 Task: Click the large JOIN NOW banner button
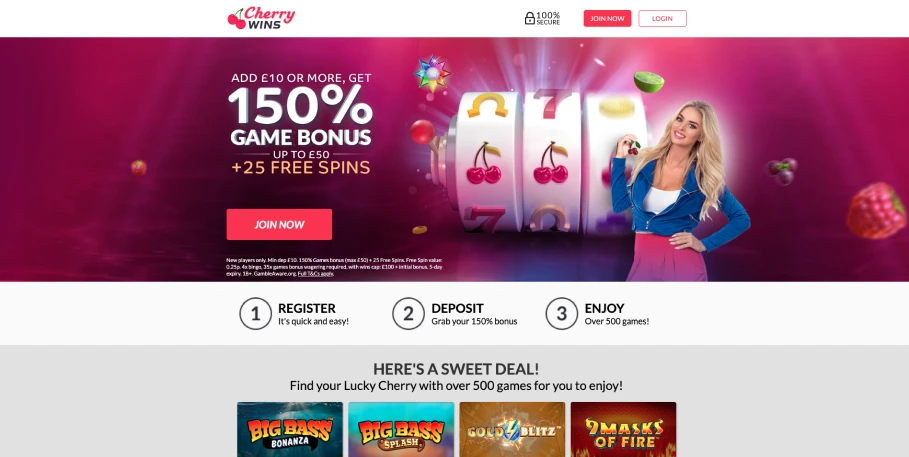click(279, 224)
